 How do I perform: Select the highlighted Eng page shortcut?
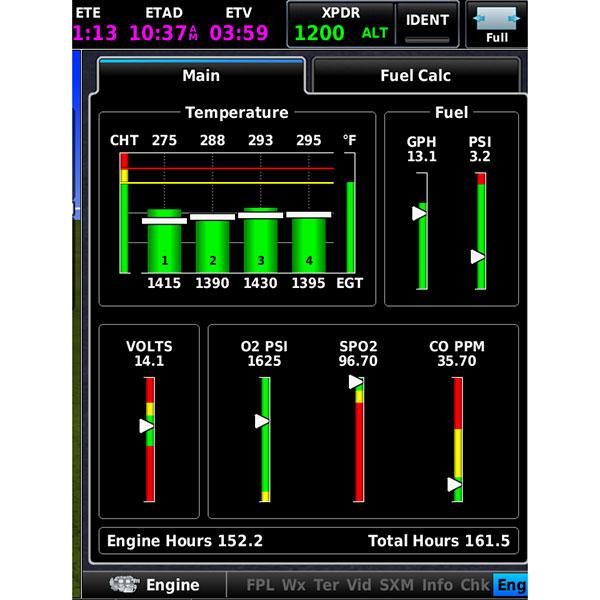click(x=511, y=585)
